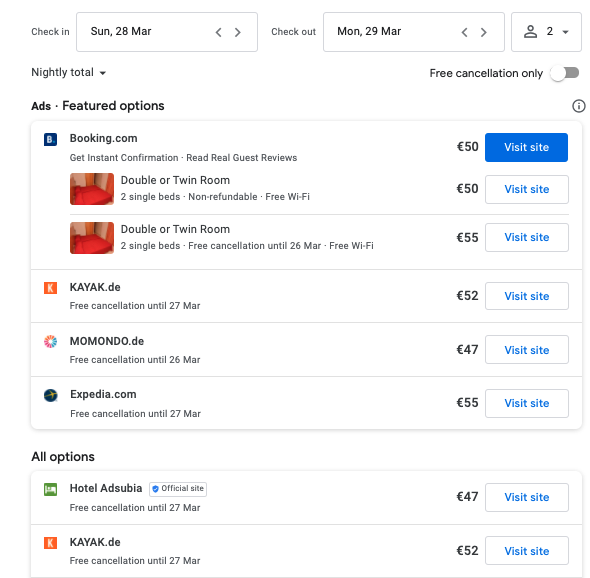Click the non-refundable Twin Room thumbnail

pos(92,189)
